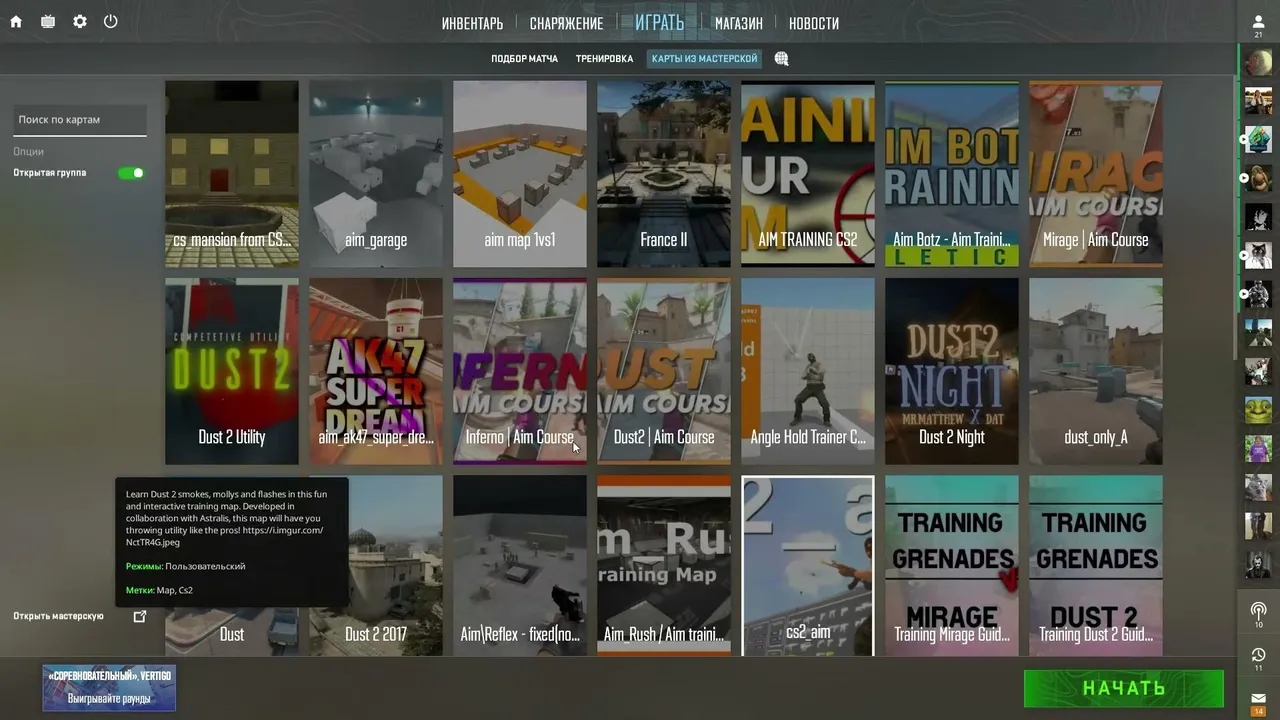Click the power quit icon
Image resolution: width=1280 pixels, height=720 pixels.
pyautogui.click(x=111, y=22)
